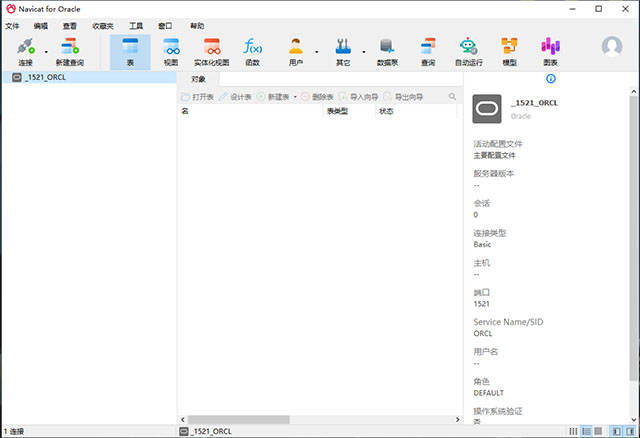Click the Navicat logo in the title bar
Screen dimensions: 640x438
(x=11, y=9)
